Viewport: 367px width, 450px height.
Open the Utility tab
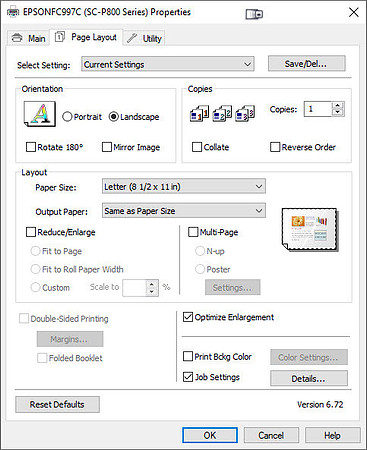tap(144, 38)
